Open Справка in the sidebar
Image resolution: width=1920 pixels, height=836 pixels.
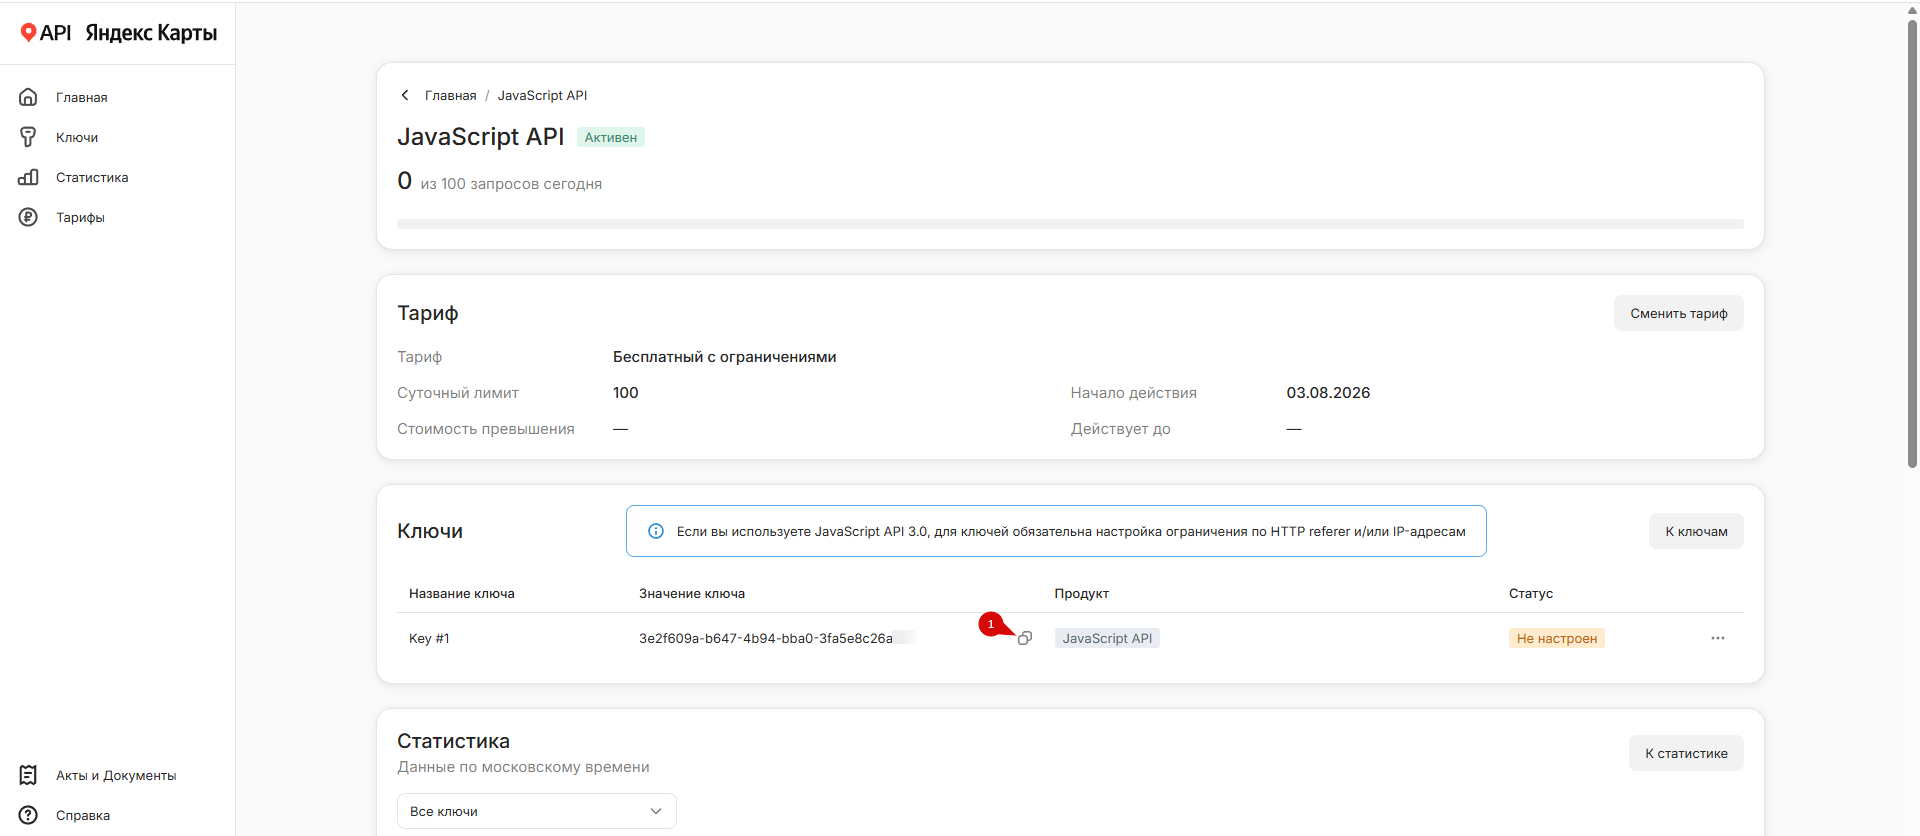pos(83,815)
